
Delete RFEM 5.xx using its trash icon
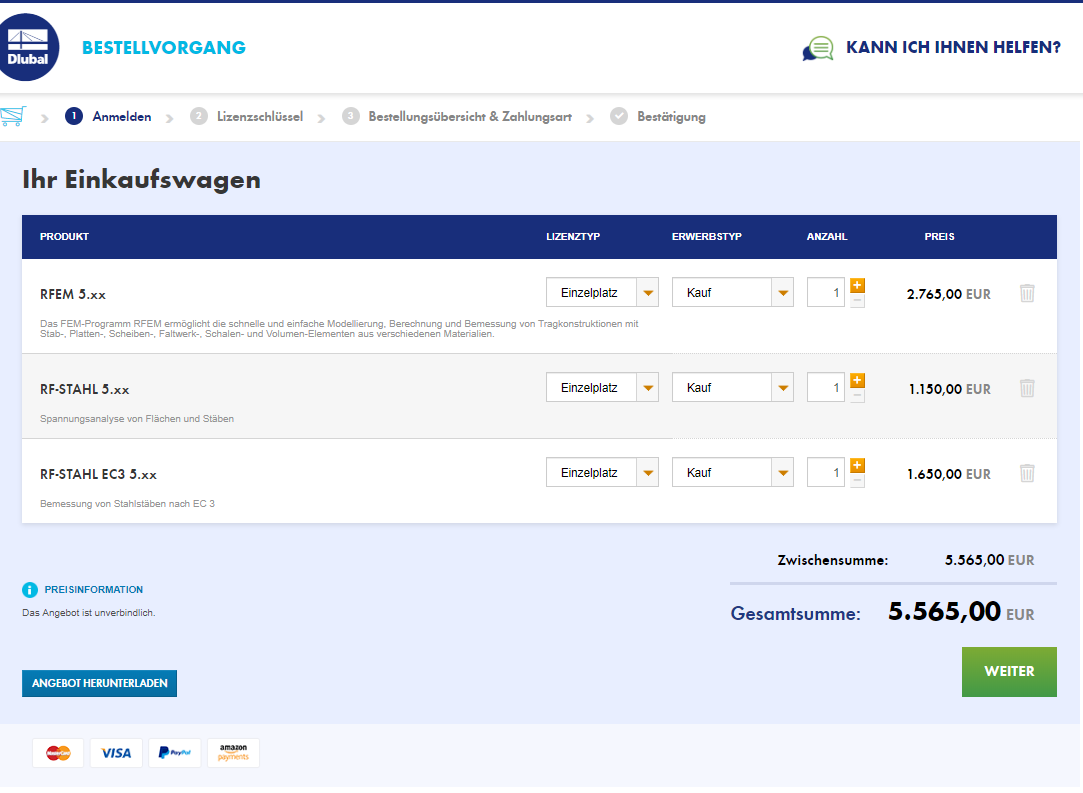click(1027, 291)
